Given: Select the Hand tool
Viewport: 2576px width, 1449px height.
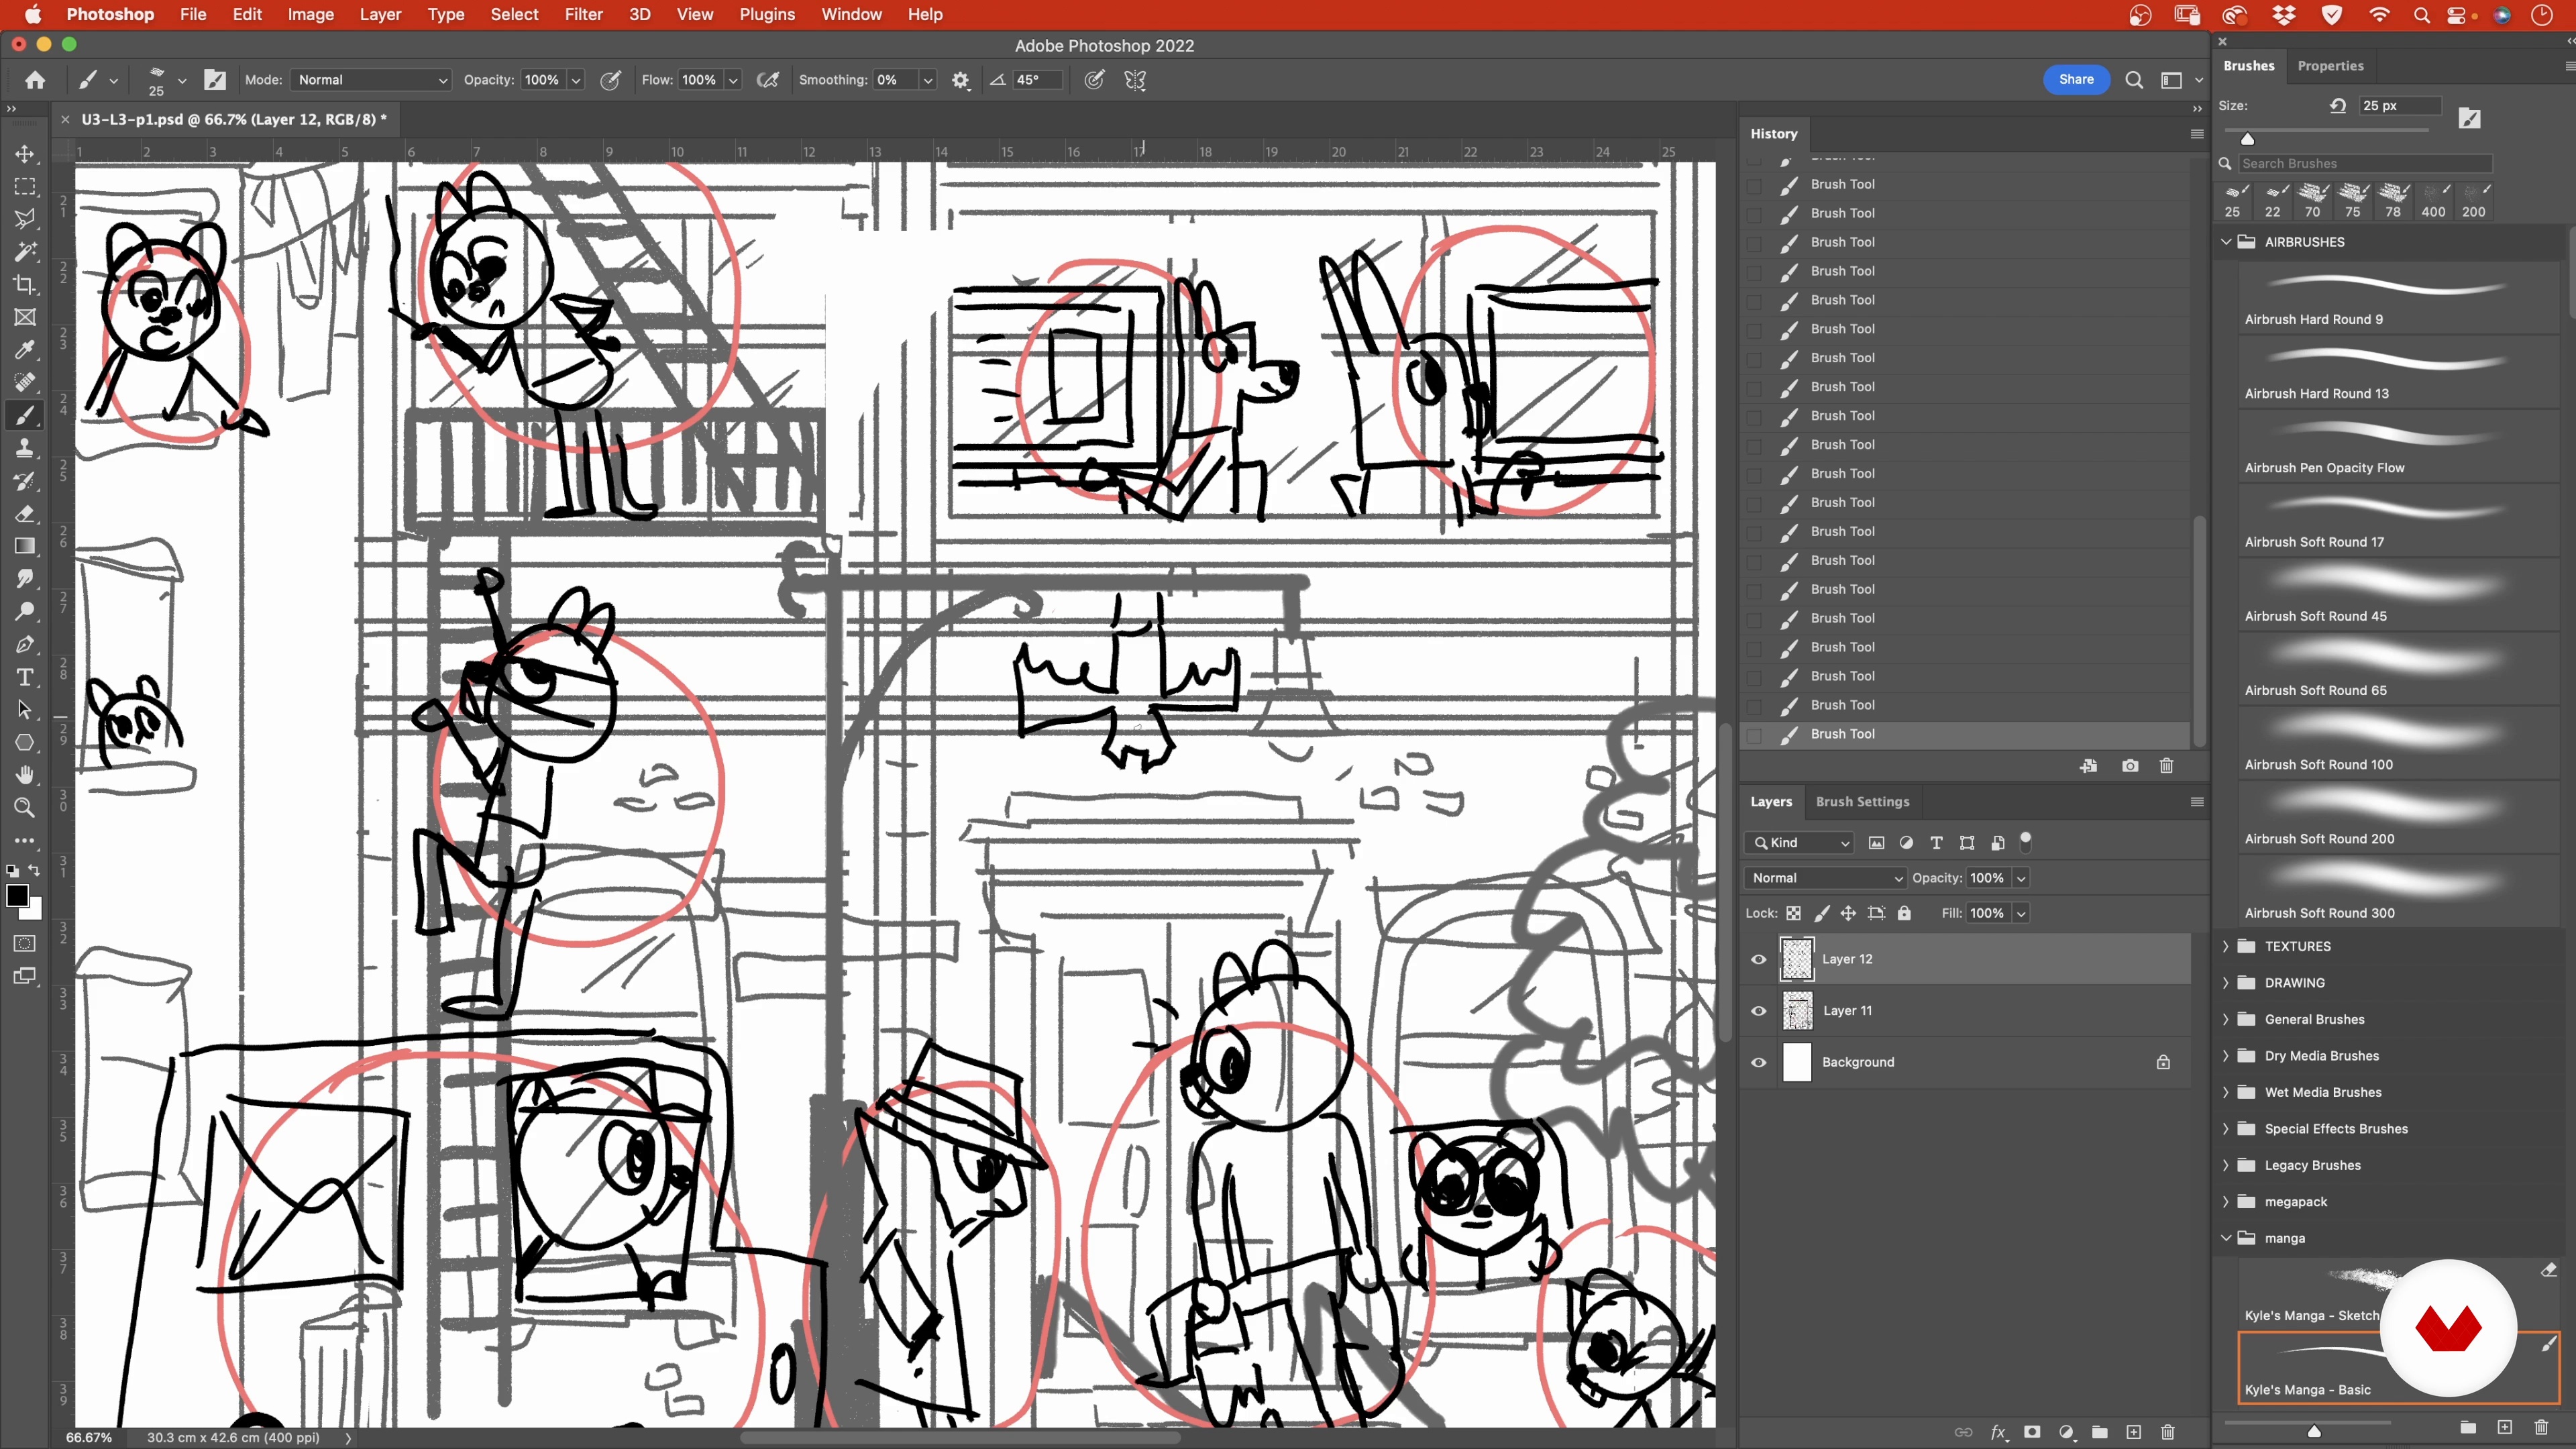Looking at the screenshot, I should pos(25,775).
